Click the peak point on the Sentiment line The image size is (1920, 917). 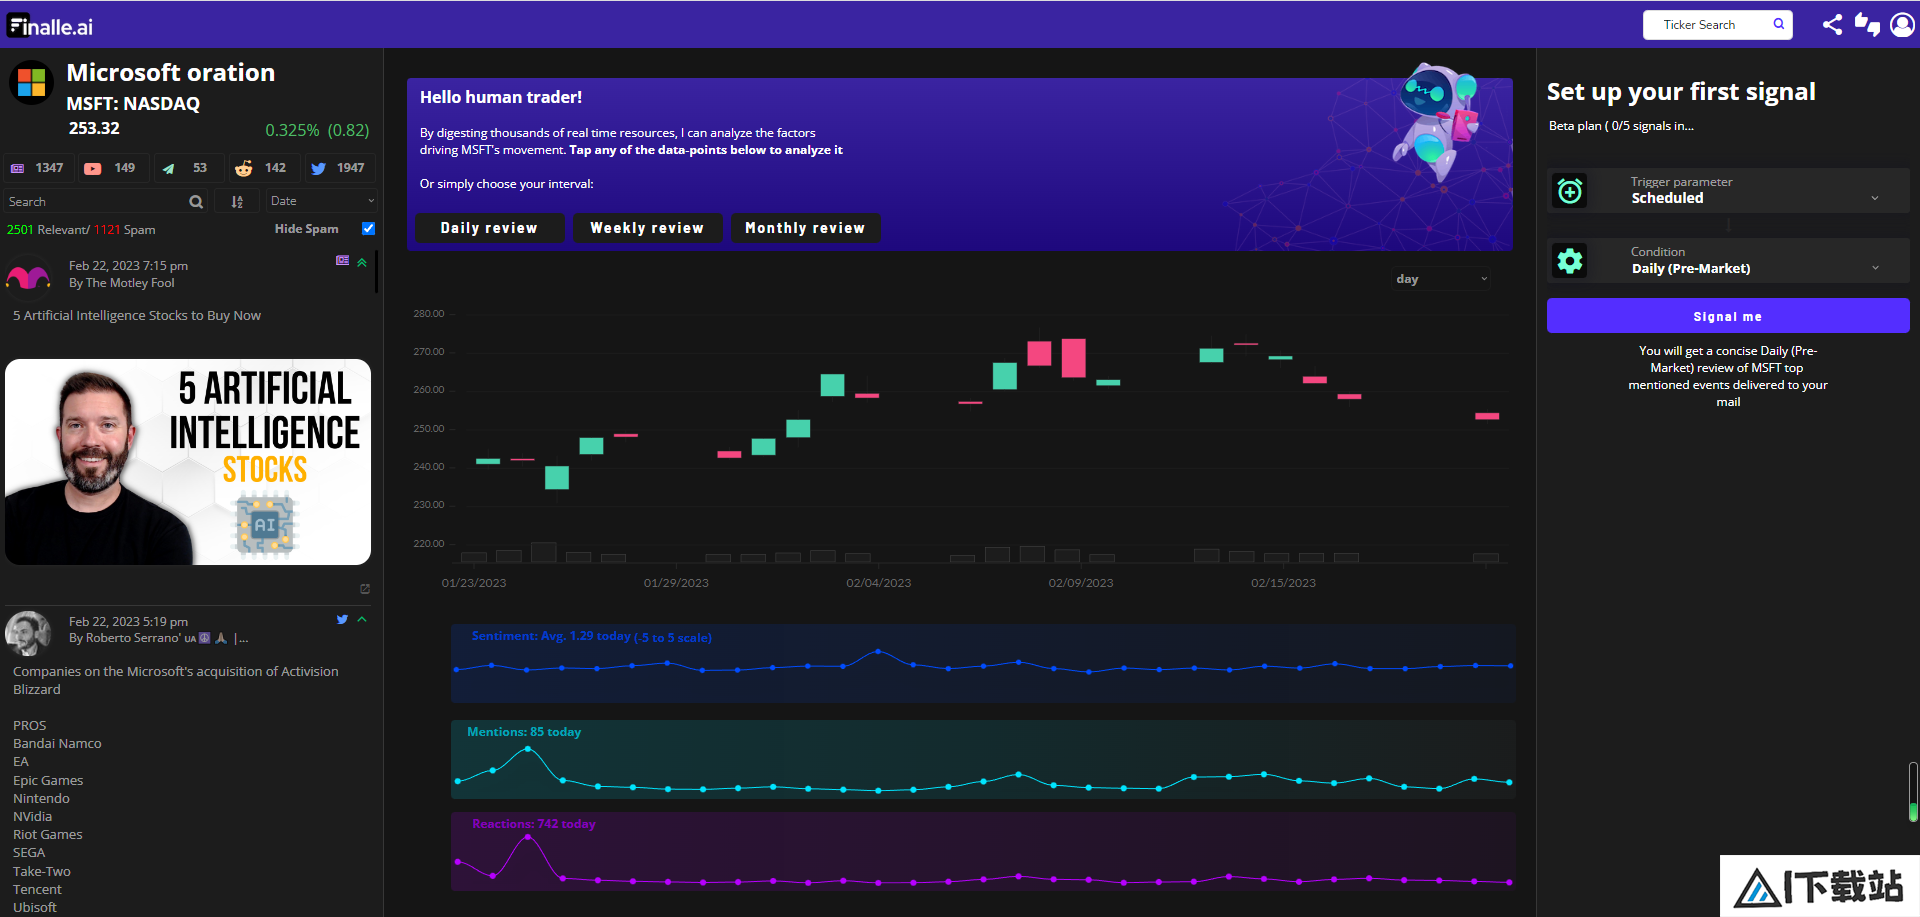point(878,651)
